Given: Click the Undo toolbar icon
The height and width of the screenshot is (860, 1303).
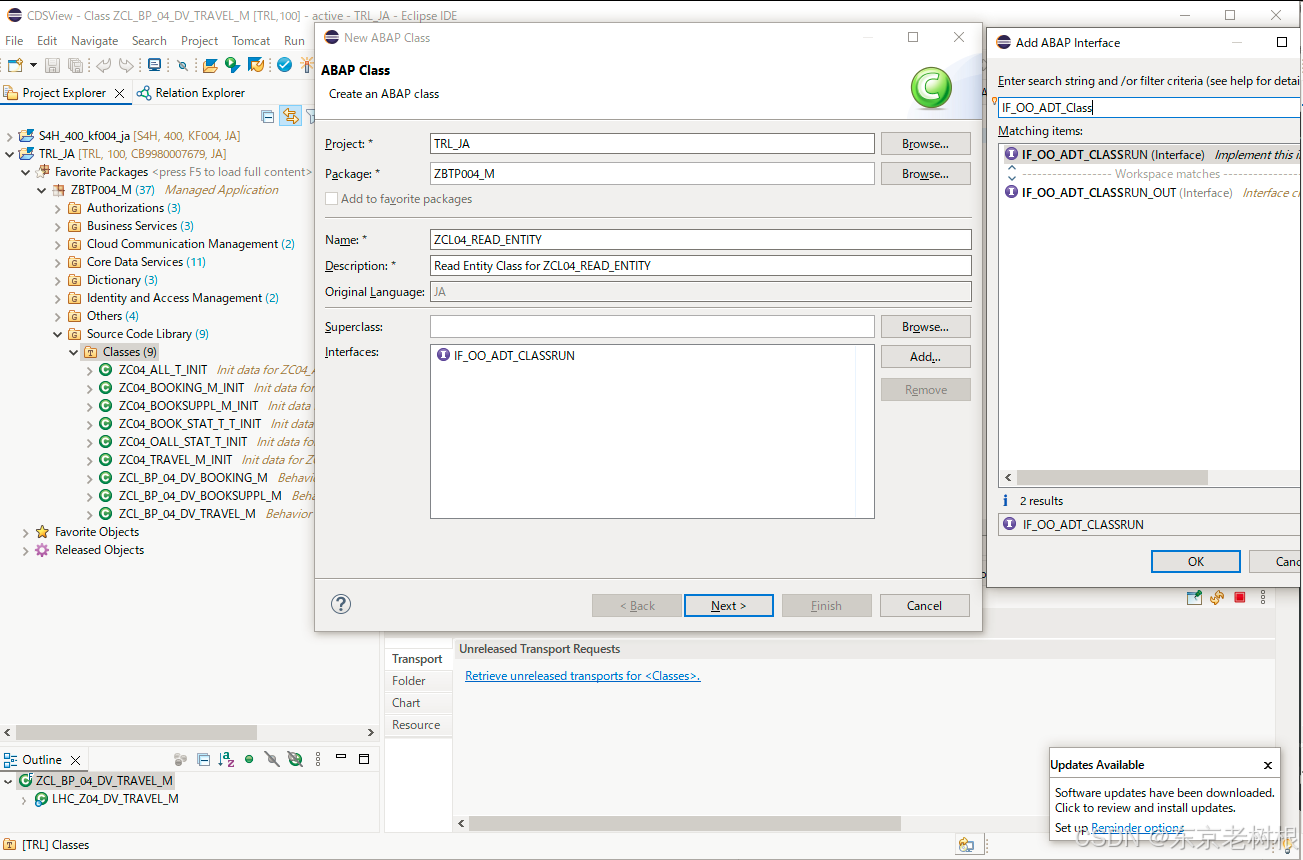Looking at the screenshot, I should 103,65.
